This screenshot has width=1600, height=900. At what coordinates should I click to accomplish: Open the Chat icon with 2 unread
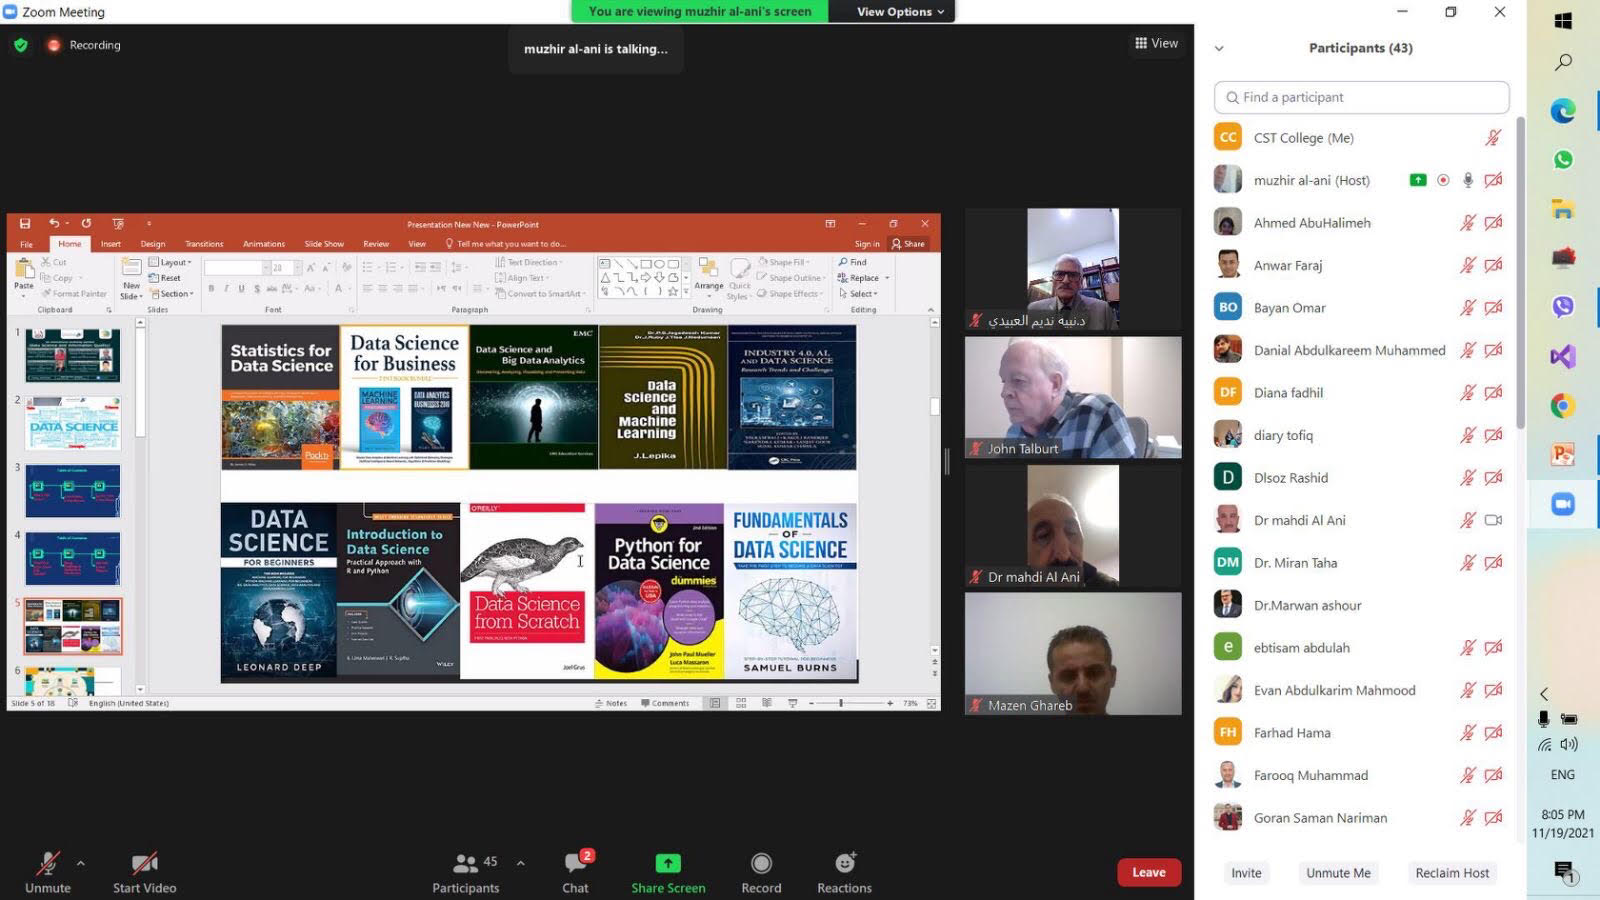click(577, 862)
